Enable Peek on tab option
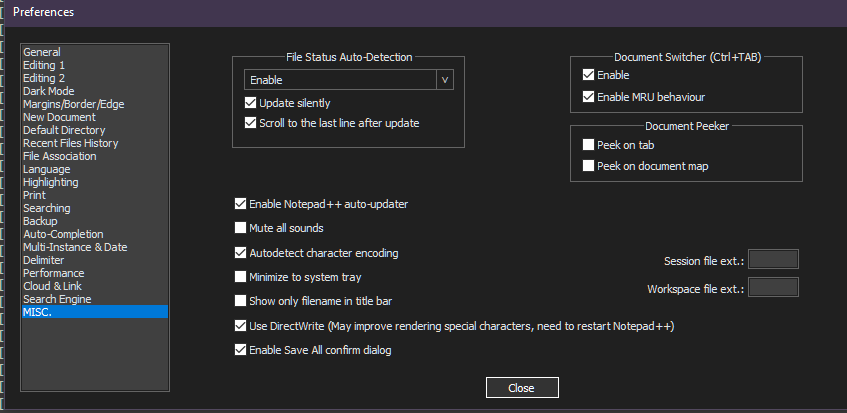This screenshot has width=847, height=413. 589,145
